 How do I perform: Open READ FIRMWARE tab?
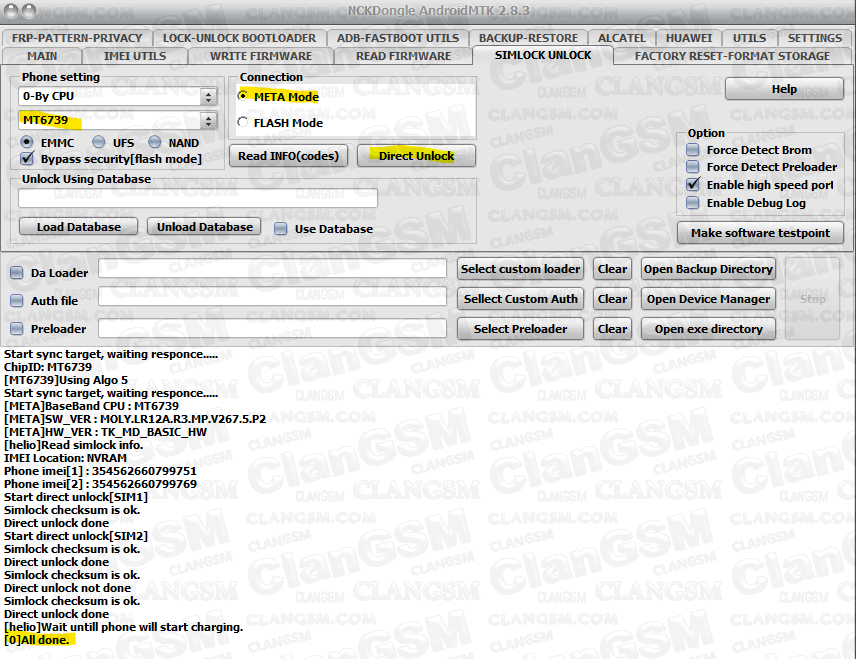tap(403, 56)
